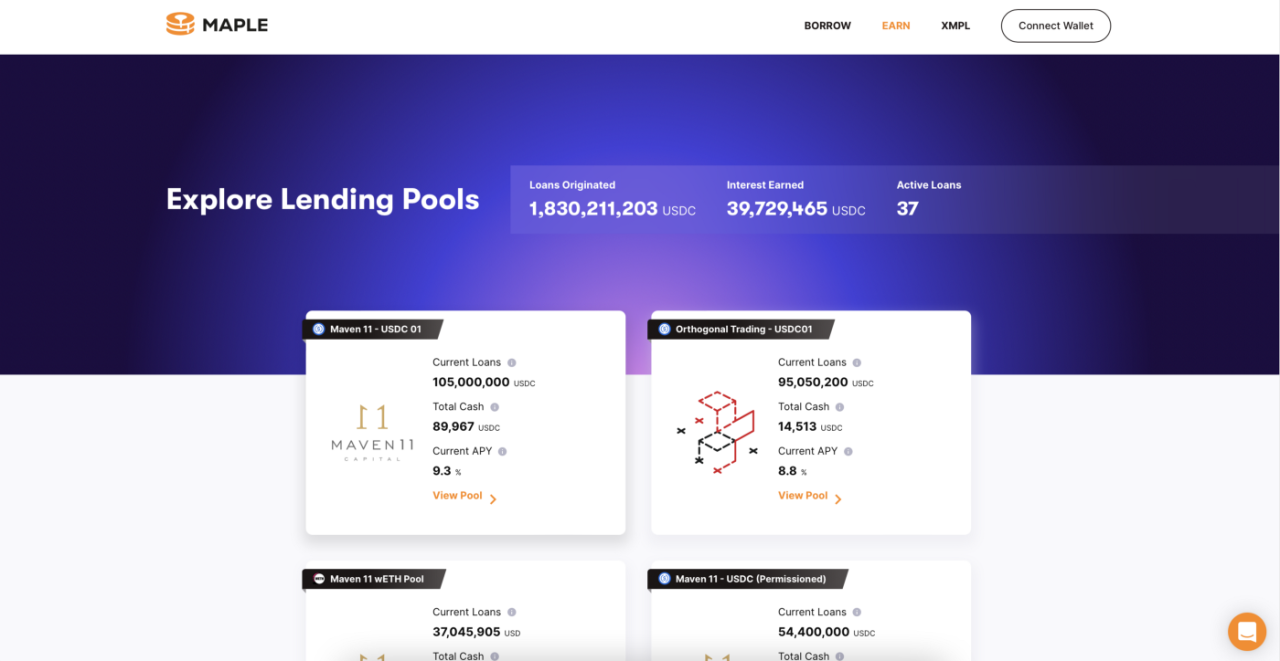The width and height of the screenshot is (1280, 661).
Task: Click the Maven 11 - USDC 01 pool title tag
Action: pyautogui.click(x=372, y=329)
